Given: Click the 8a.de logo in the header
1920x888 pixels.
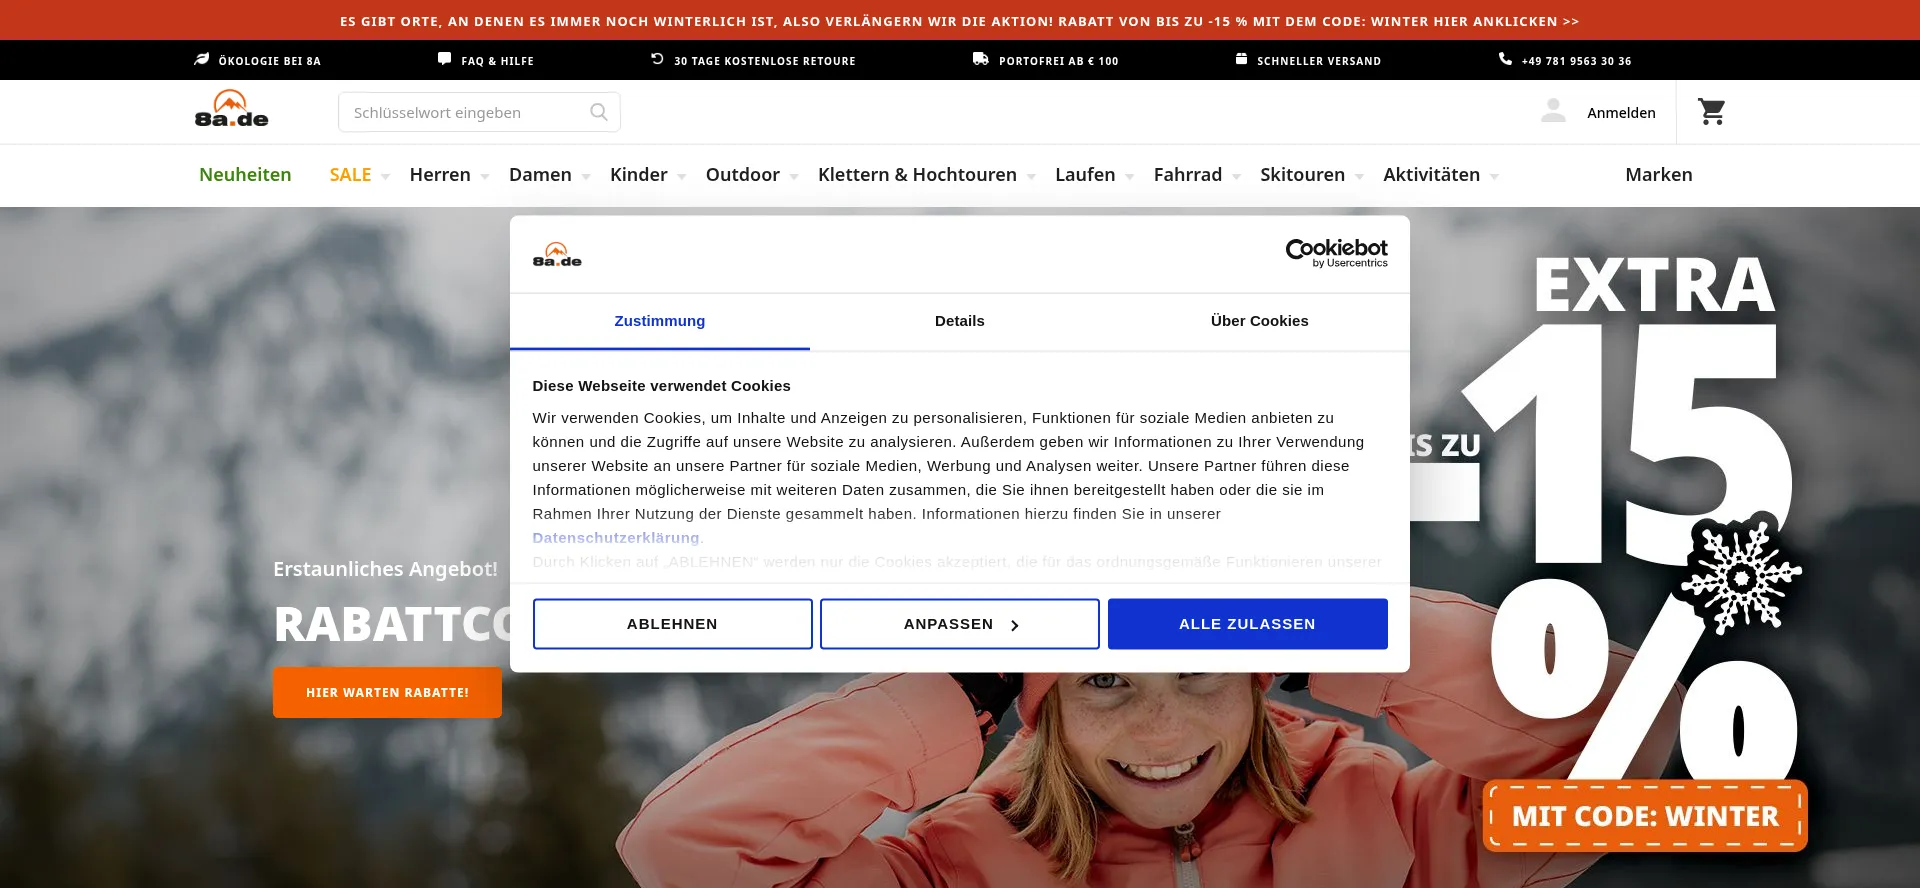Looking at the screenshot, I should click(231, 109).
